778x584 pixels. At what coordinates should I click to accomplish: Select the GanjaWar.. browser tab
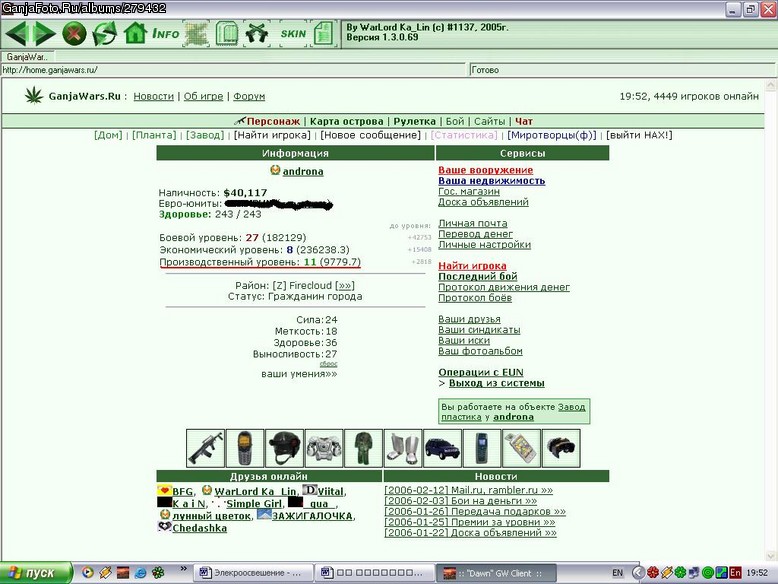tap(27, 57)
